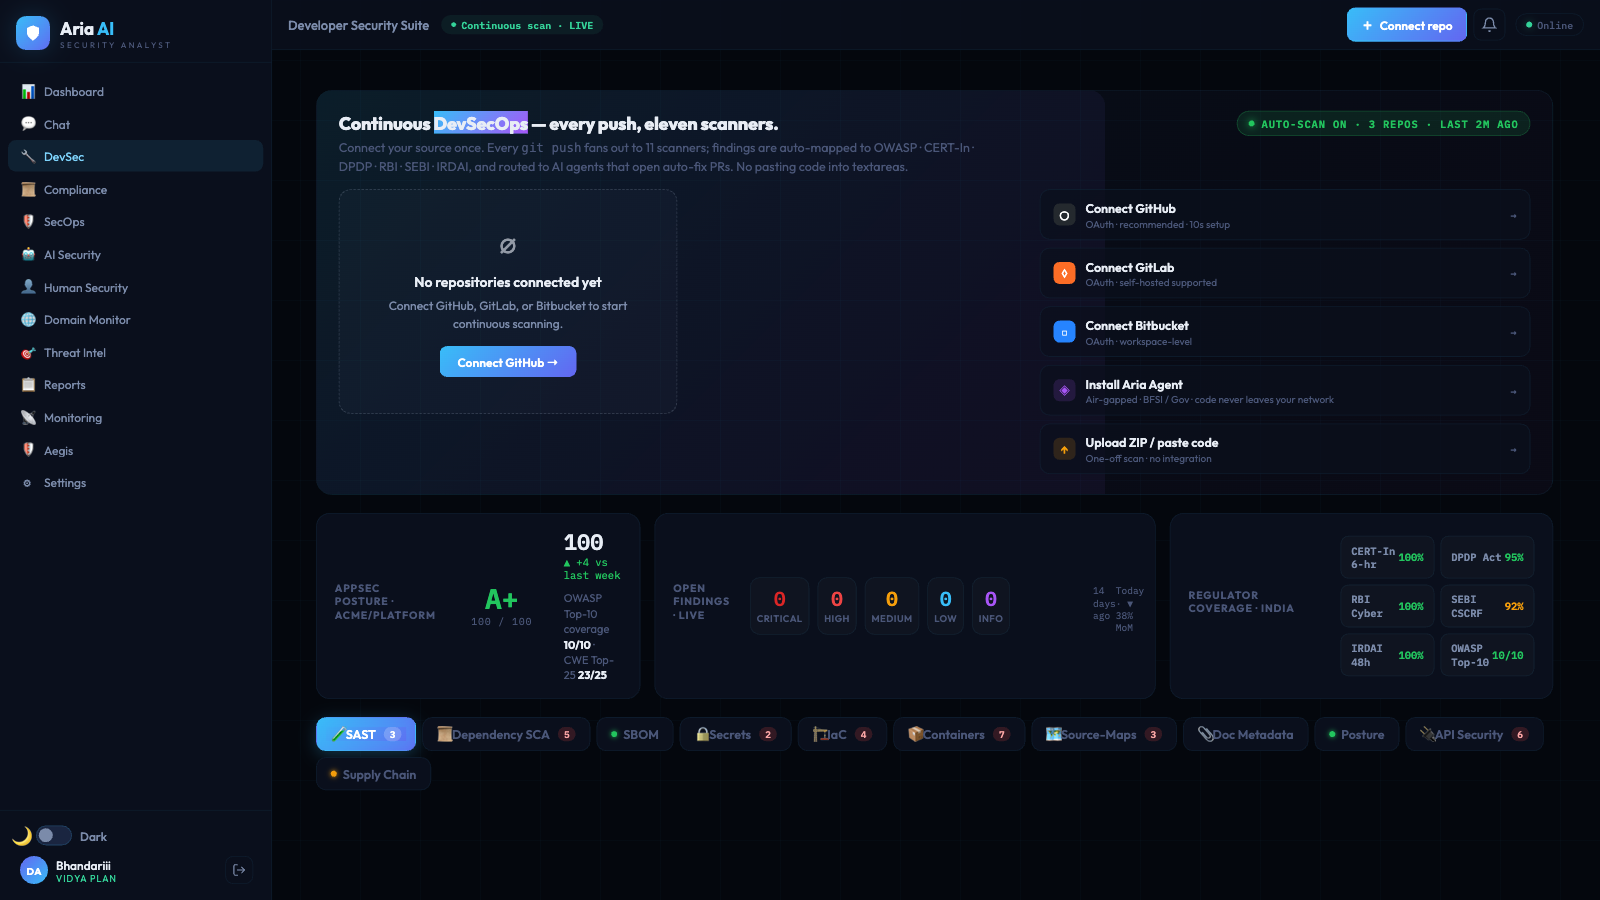Screen dimensions: 1600x900
Task: Click the Settings gear icon in sidebar
Action: coord(27,483)
